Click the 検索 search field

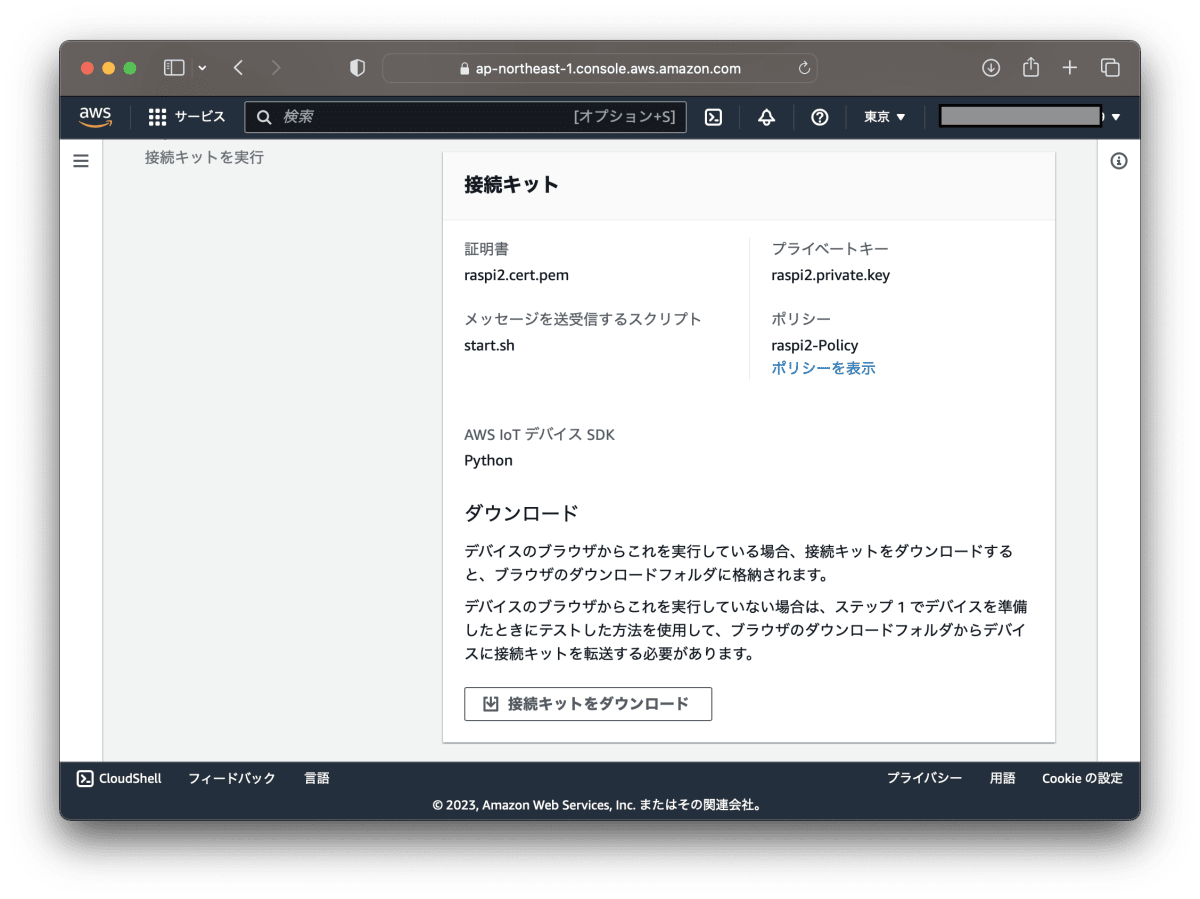[x=465, y=117]
